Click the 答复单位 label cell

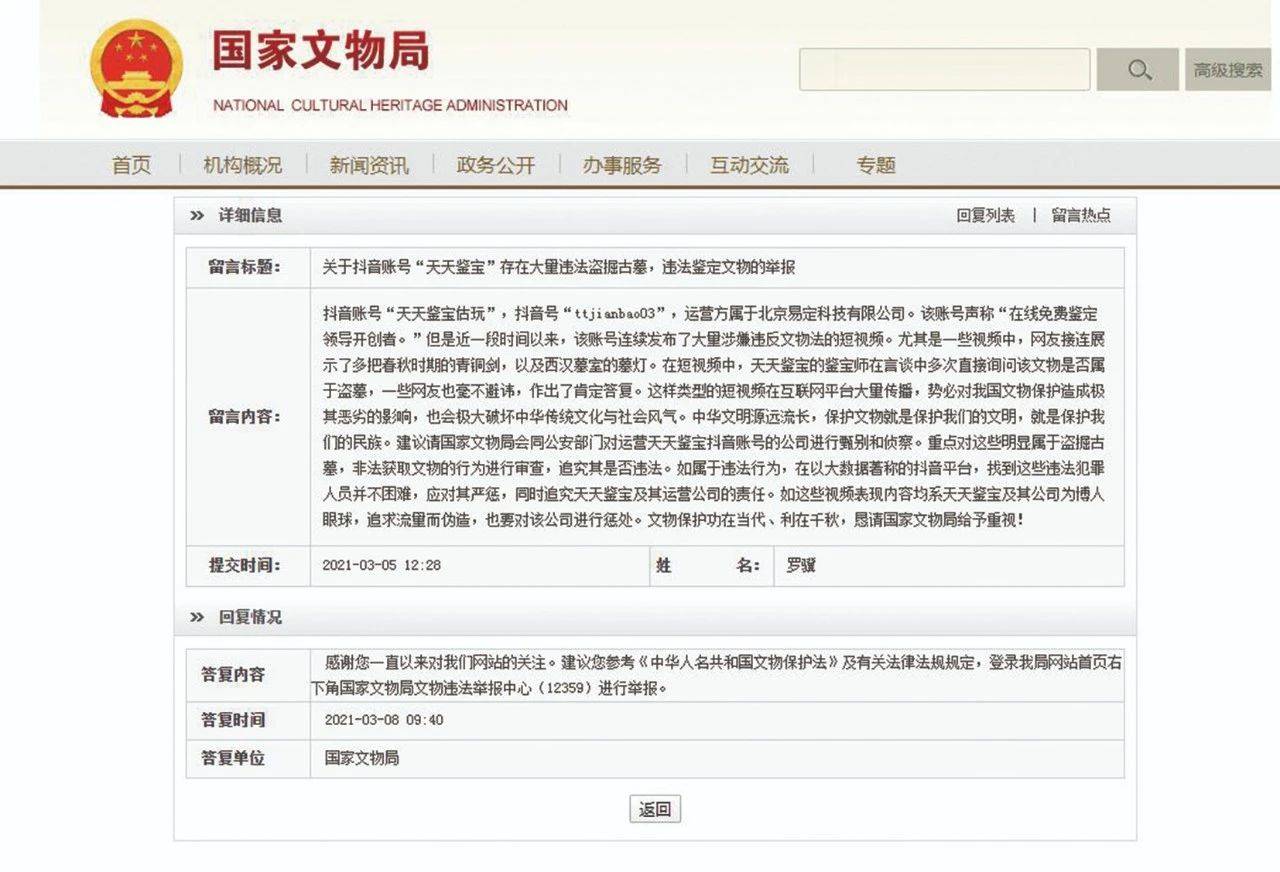coord(248,758)
